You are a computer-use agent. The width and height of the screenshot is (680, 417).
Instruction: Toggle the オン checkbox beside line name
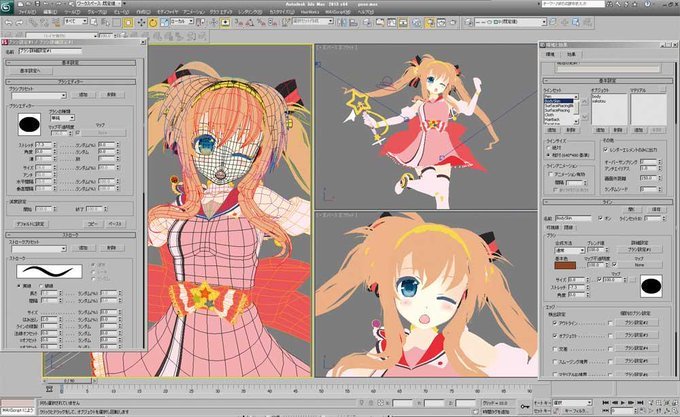click(x=600, y=218)
